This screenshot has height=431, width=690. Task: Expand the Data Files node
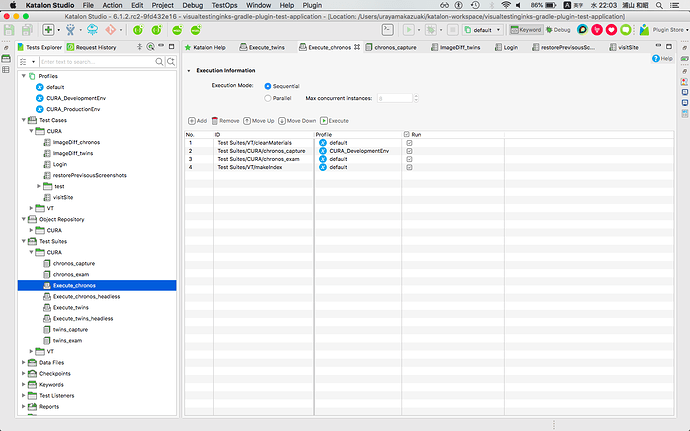(x=24, y=362)
